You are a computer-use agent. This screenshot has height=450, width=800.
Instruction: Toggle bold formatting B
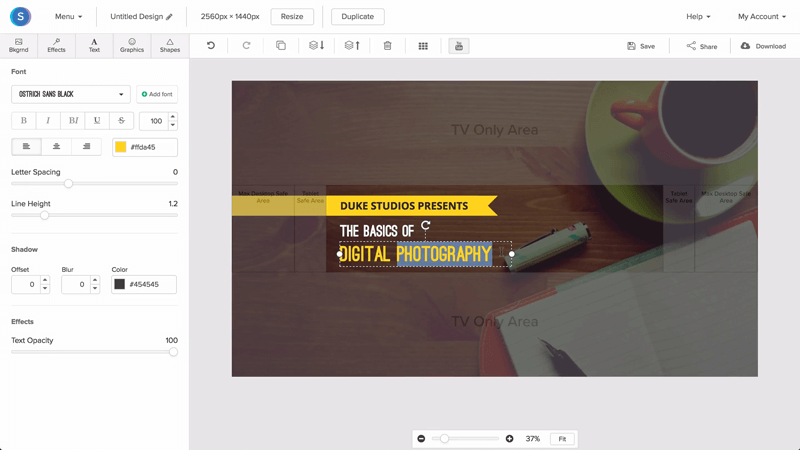[23, 120]
